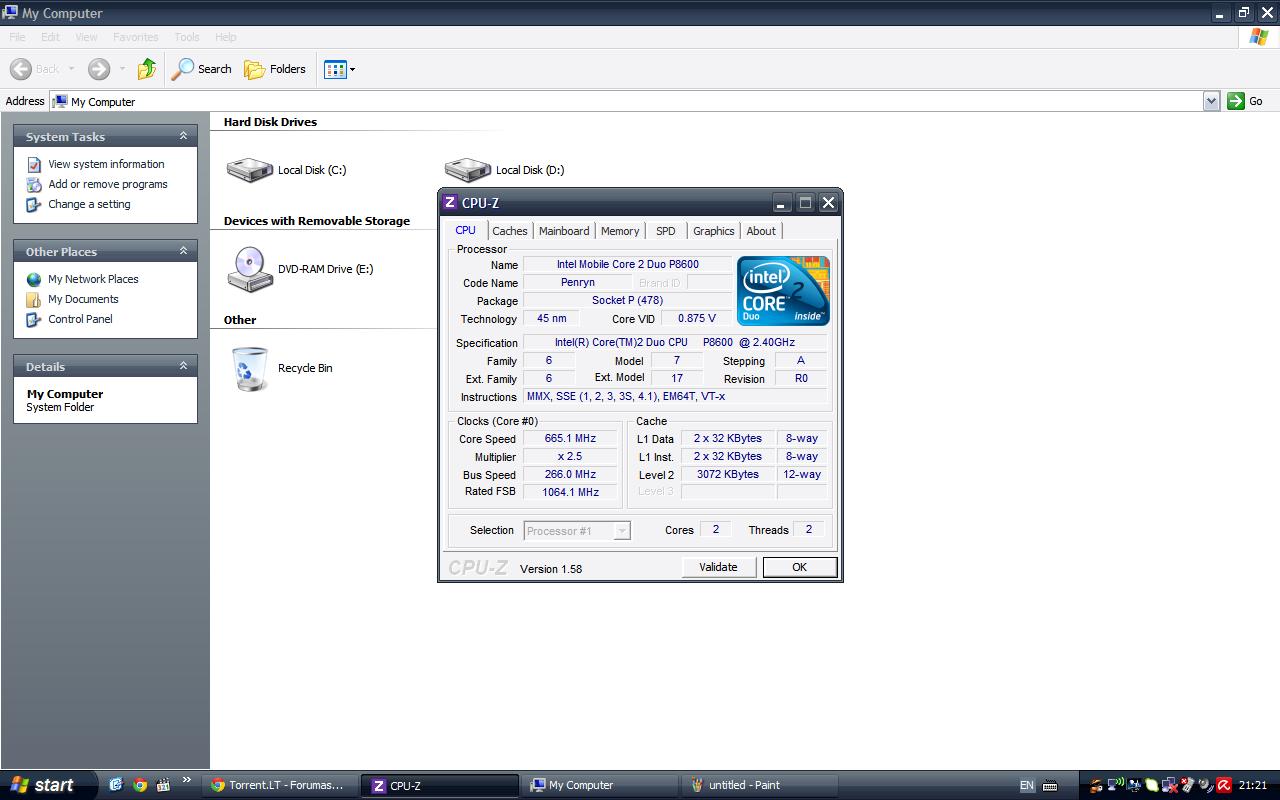Click Rated FSB value 1064.1 MHz
This screenshot has width=1280, height=800.
570,492
